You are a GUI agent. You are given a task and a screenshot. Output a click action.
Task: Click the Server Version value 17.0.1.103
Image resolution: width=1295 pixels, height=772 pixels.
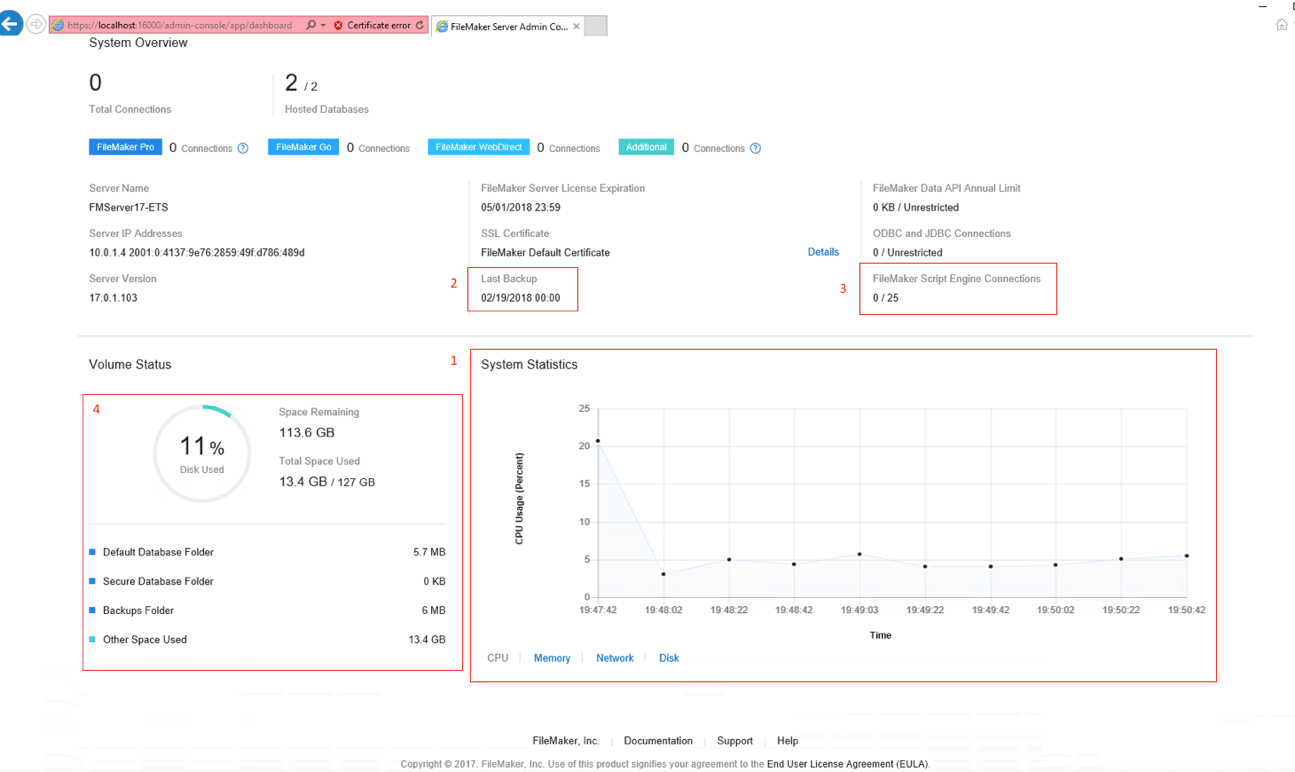(x=114, y=298)
